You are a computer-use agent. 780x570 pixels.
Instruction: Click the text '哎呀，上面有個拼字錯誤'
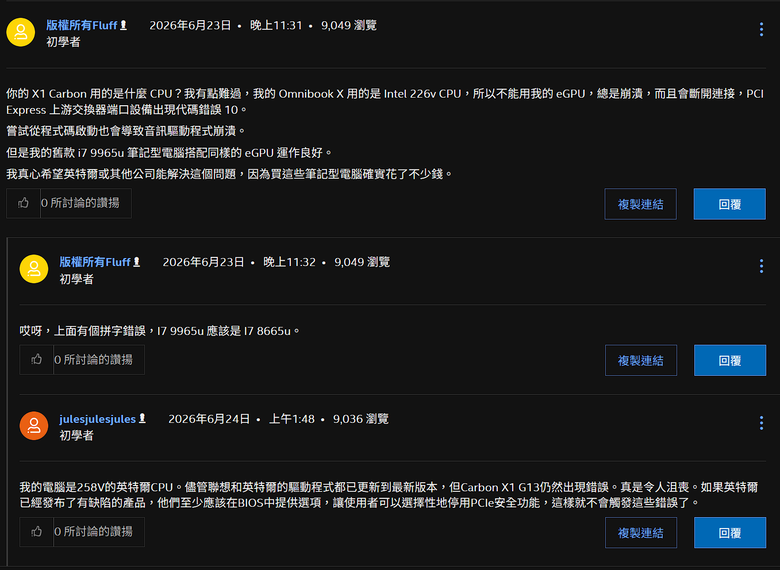click(x=83, y=331)
